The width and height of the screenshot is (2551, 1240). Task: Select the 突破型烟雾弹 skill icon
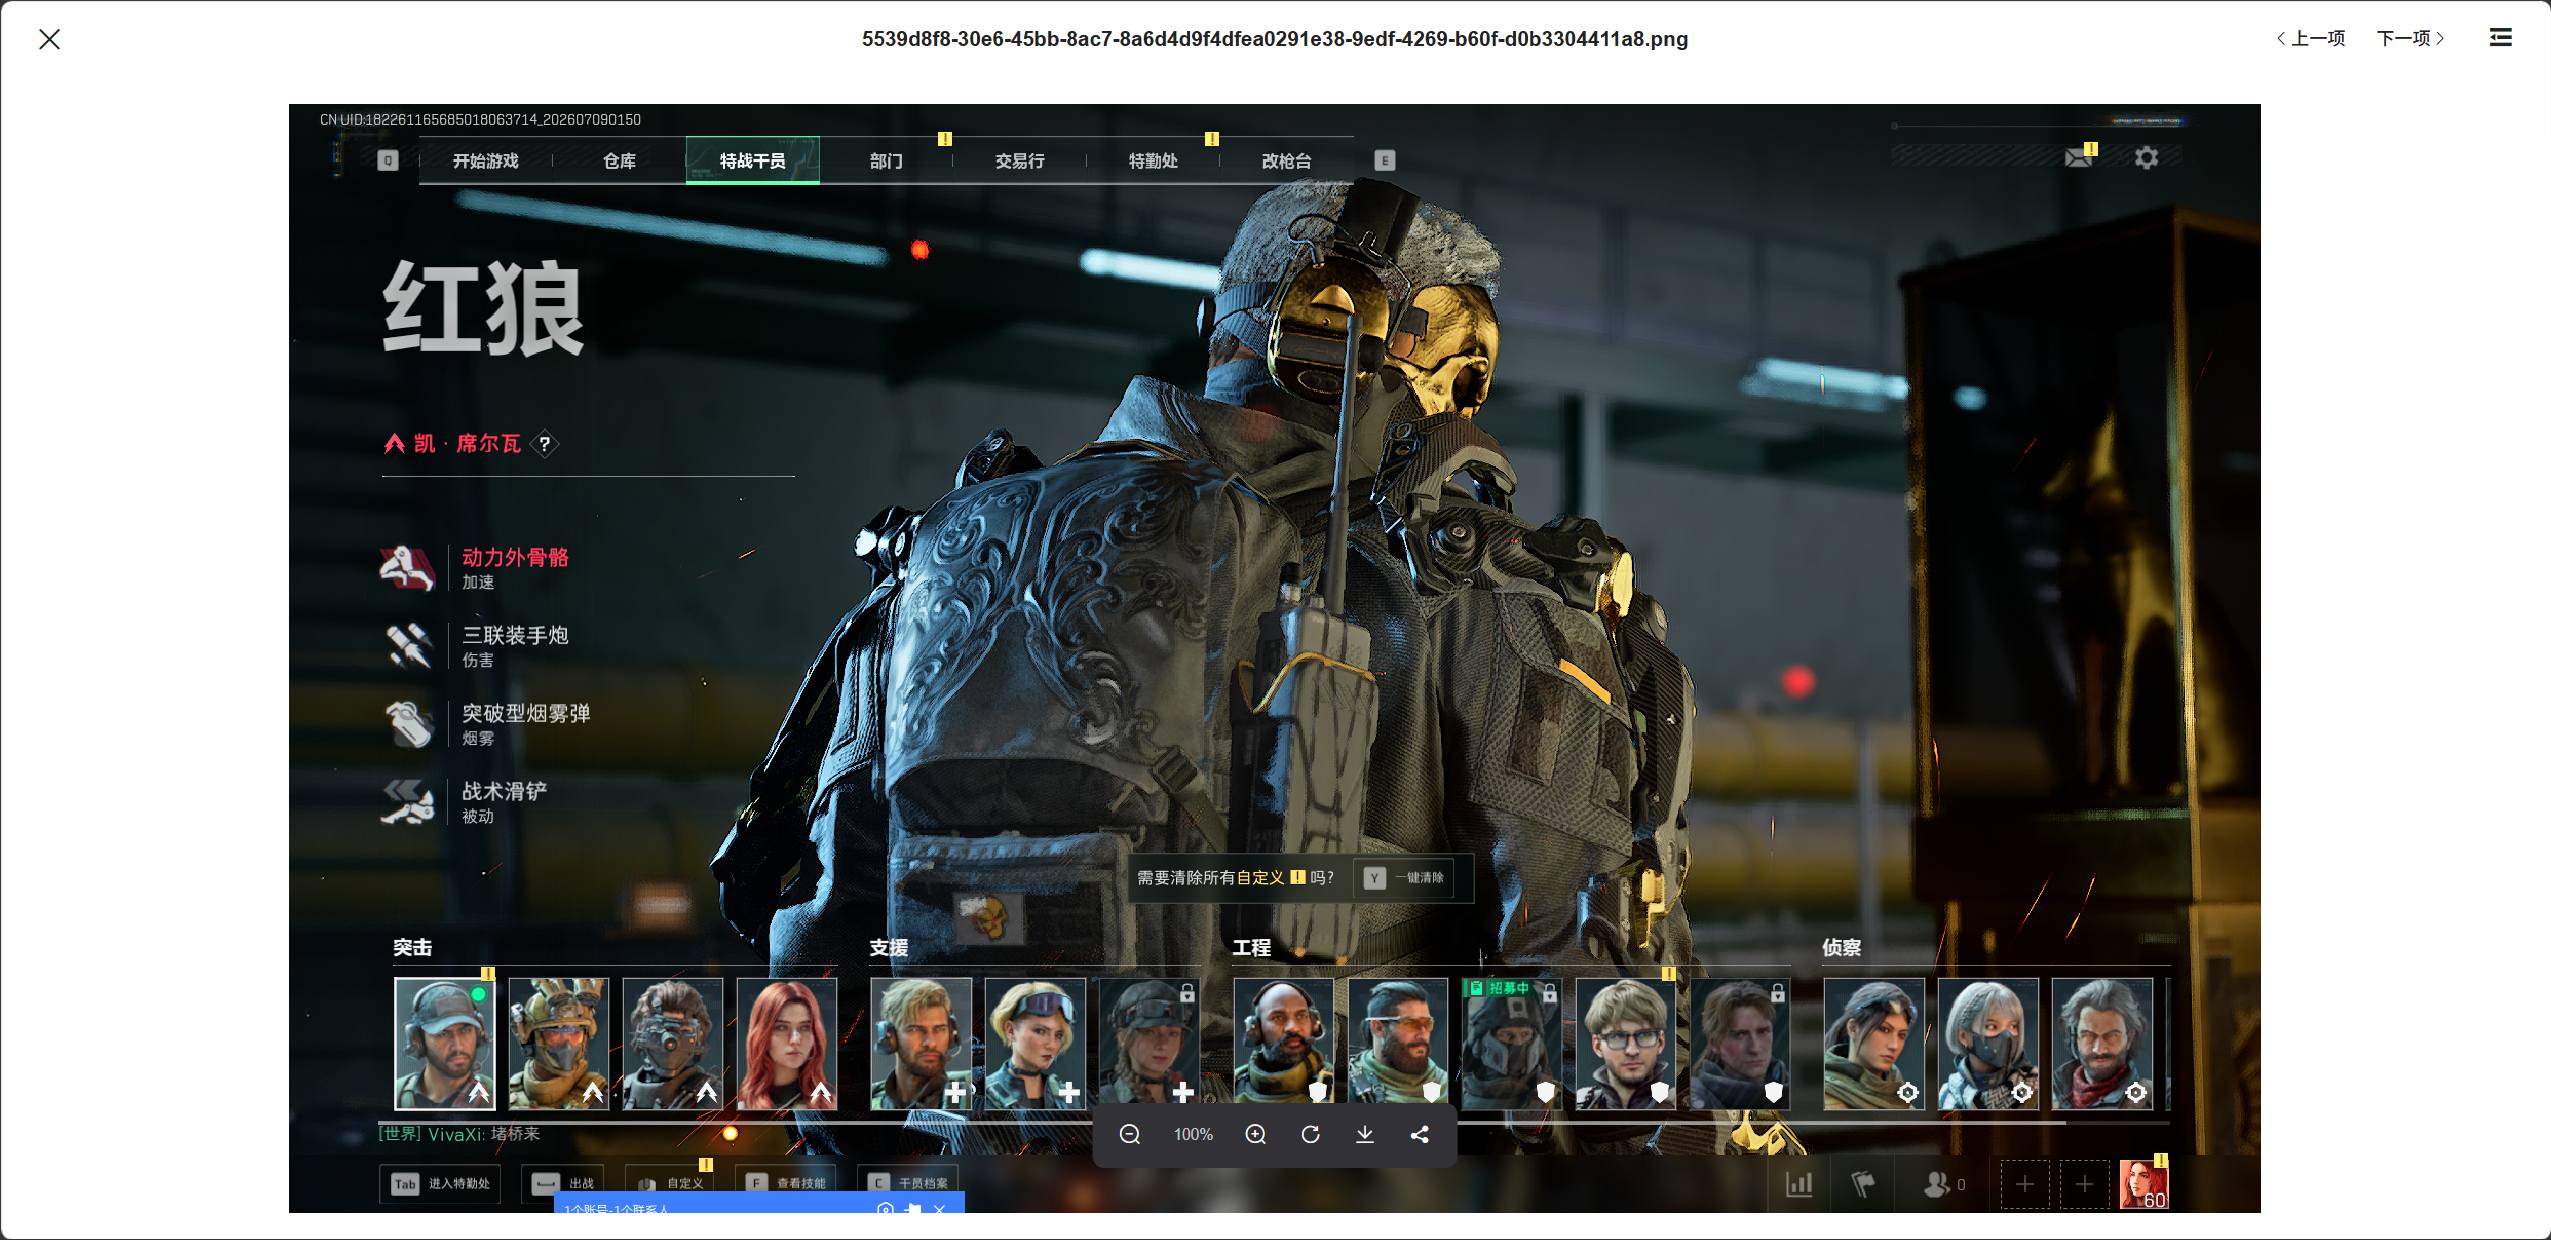(407, 724)
